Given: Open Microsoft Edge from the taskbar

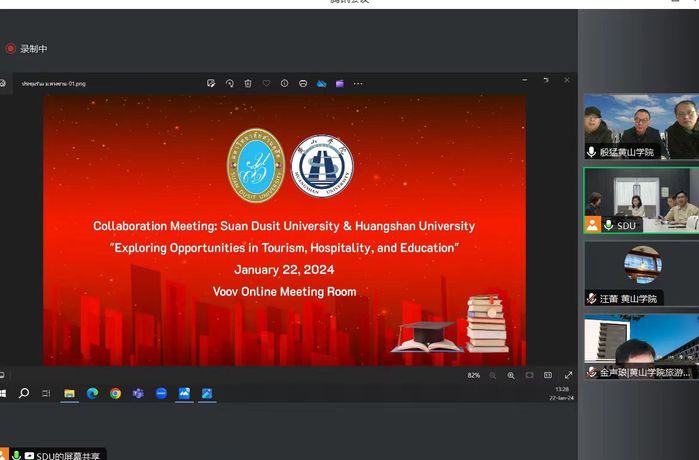Looking at the screenshot, I should point(92,393).
